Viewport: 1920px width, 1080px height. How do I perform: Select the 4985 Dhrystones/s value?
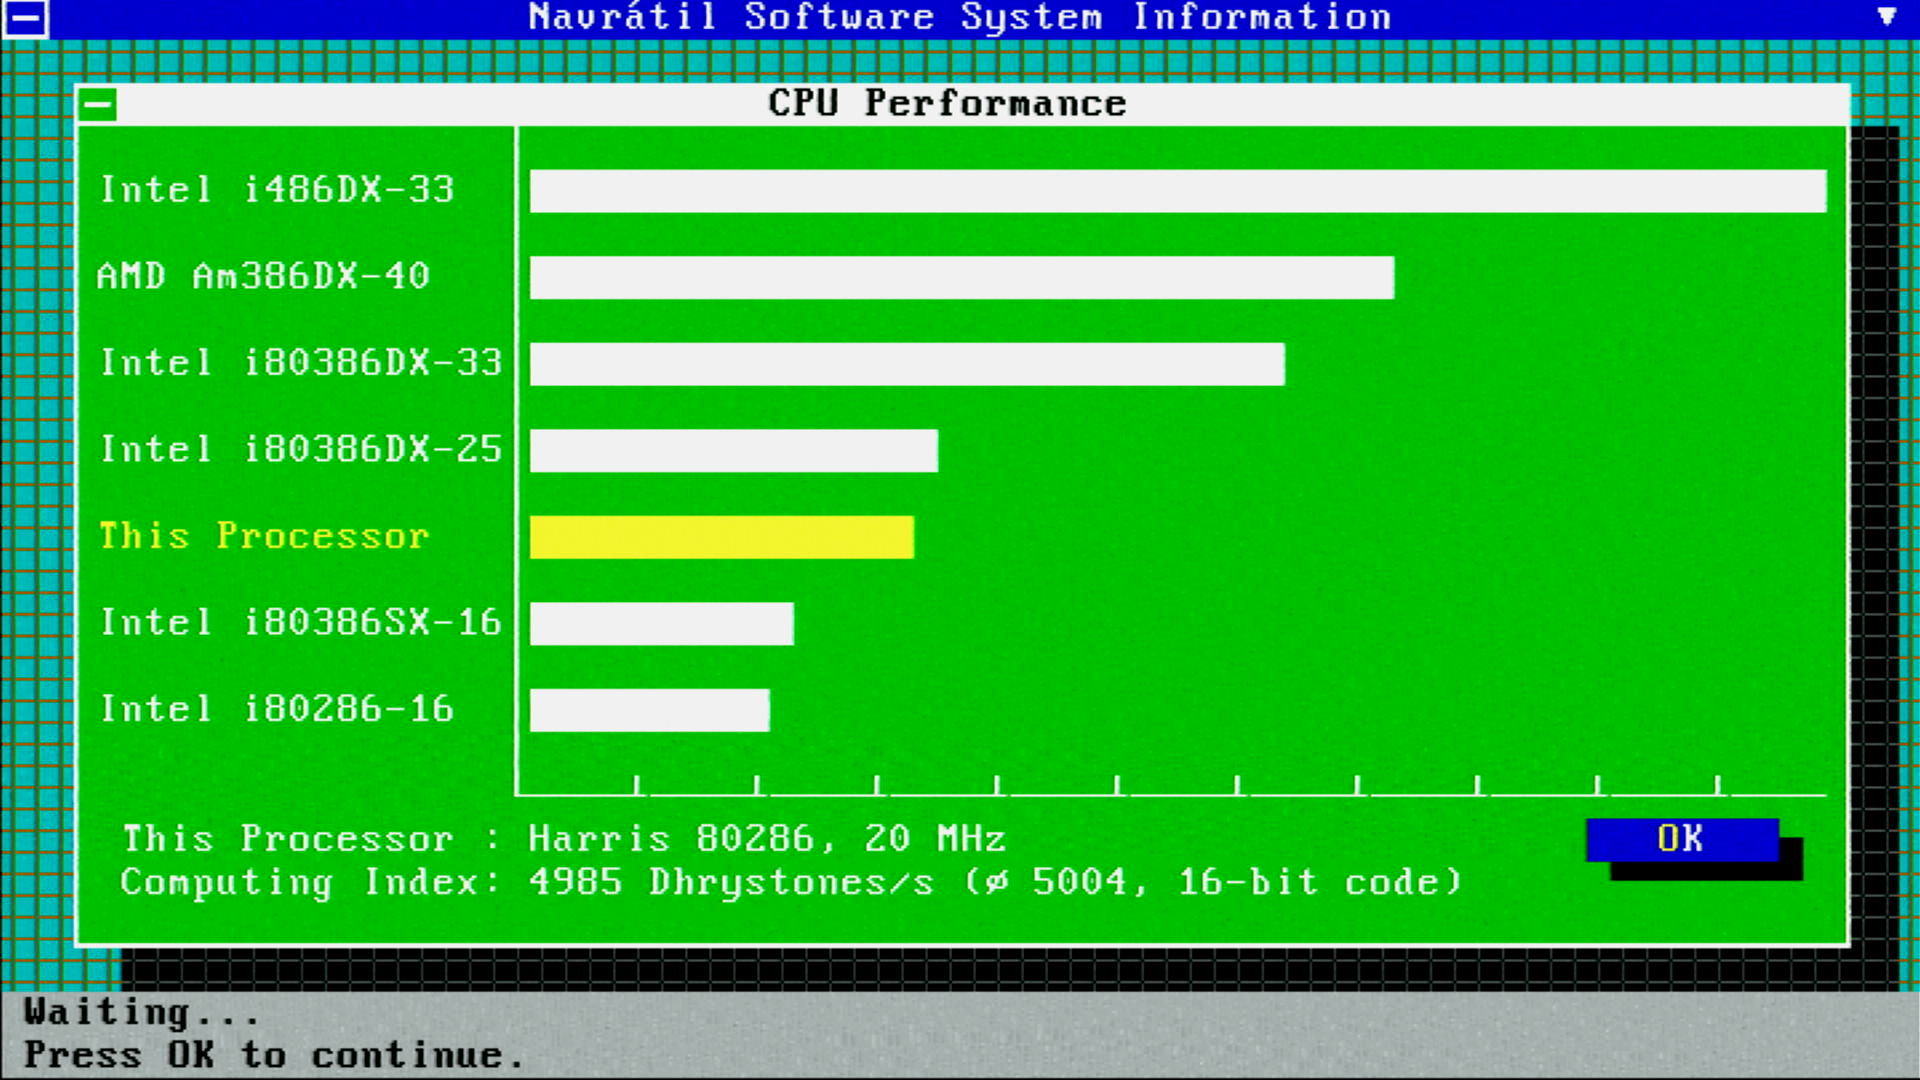coord(731,882)
